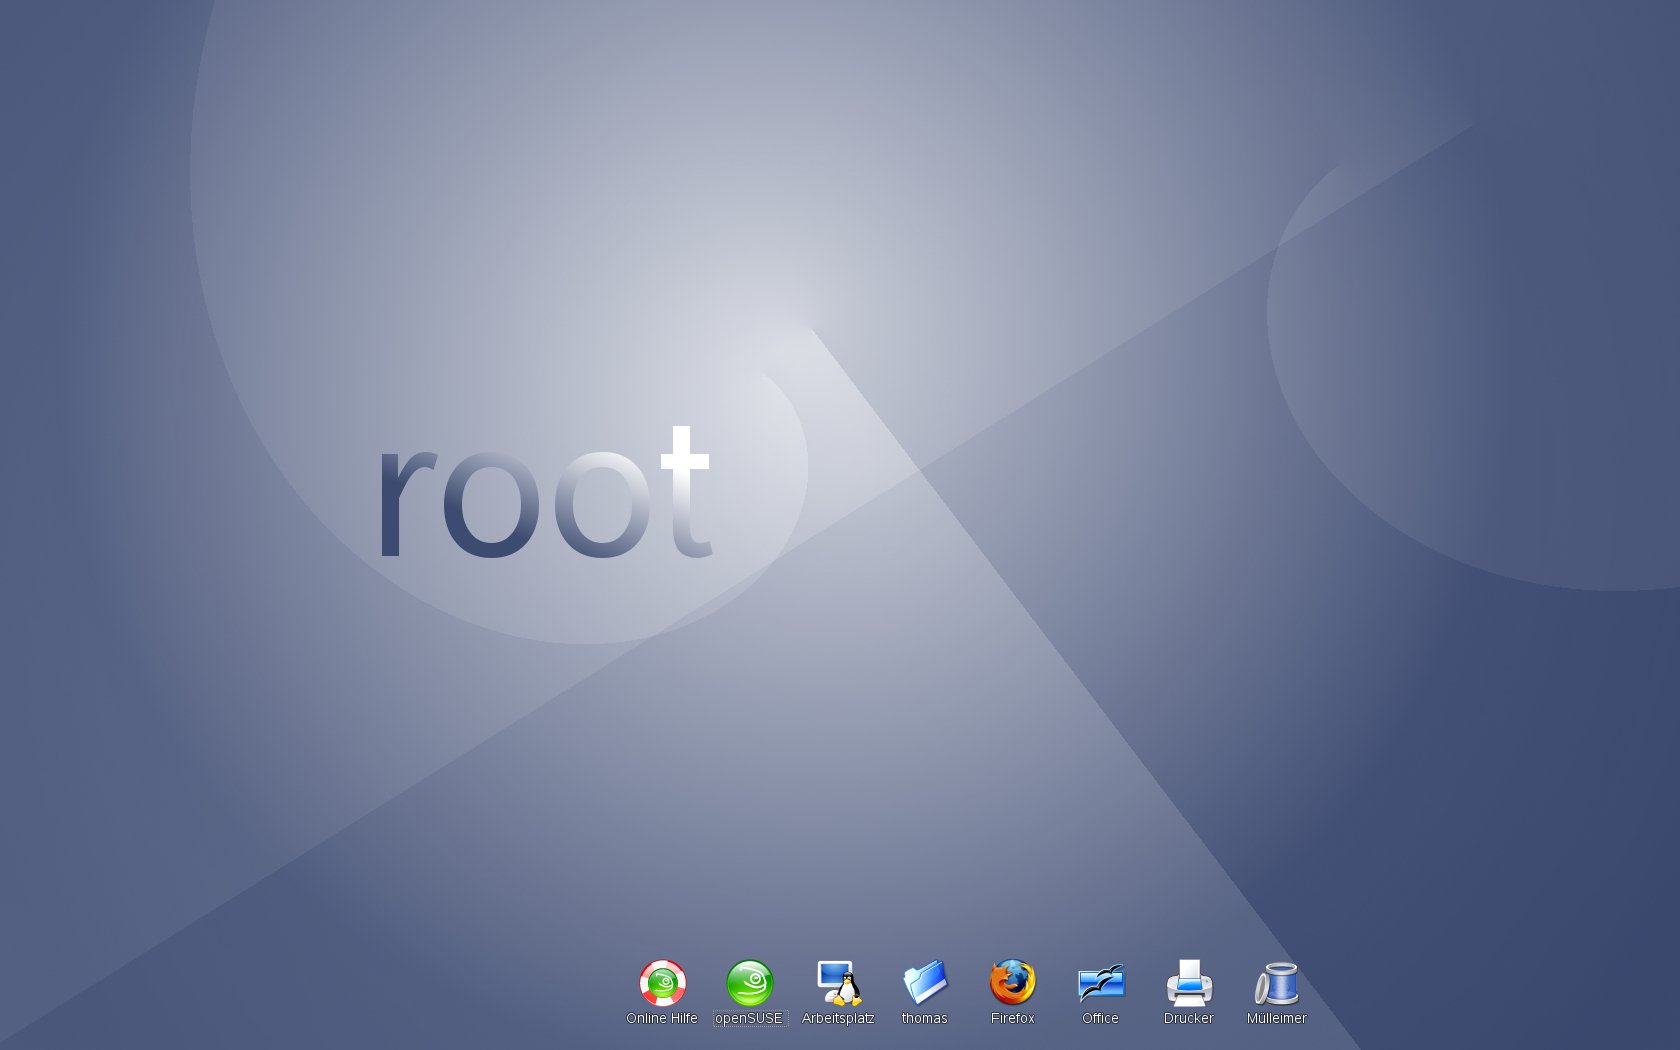The width and height of the screenshot is (1680, 1050).
Task: Select the "Office" label text
Action: coord(1101,1018)
